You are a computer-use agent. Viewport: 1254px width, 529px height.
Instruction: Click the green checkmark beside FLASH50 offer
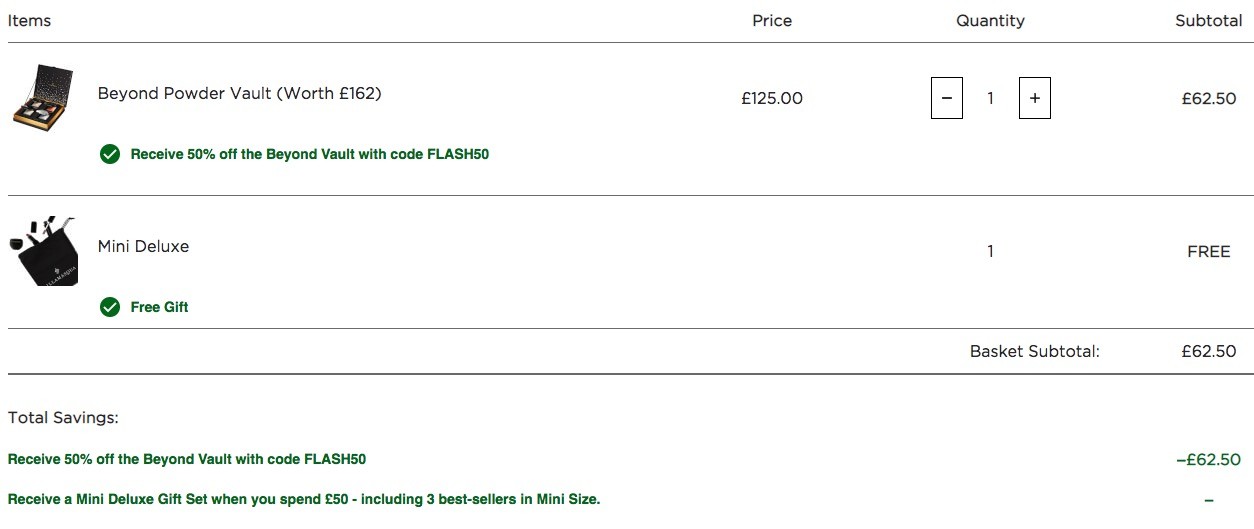[110, 154]
